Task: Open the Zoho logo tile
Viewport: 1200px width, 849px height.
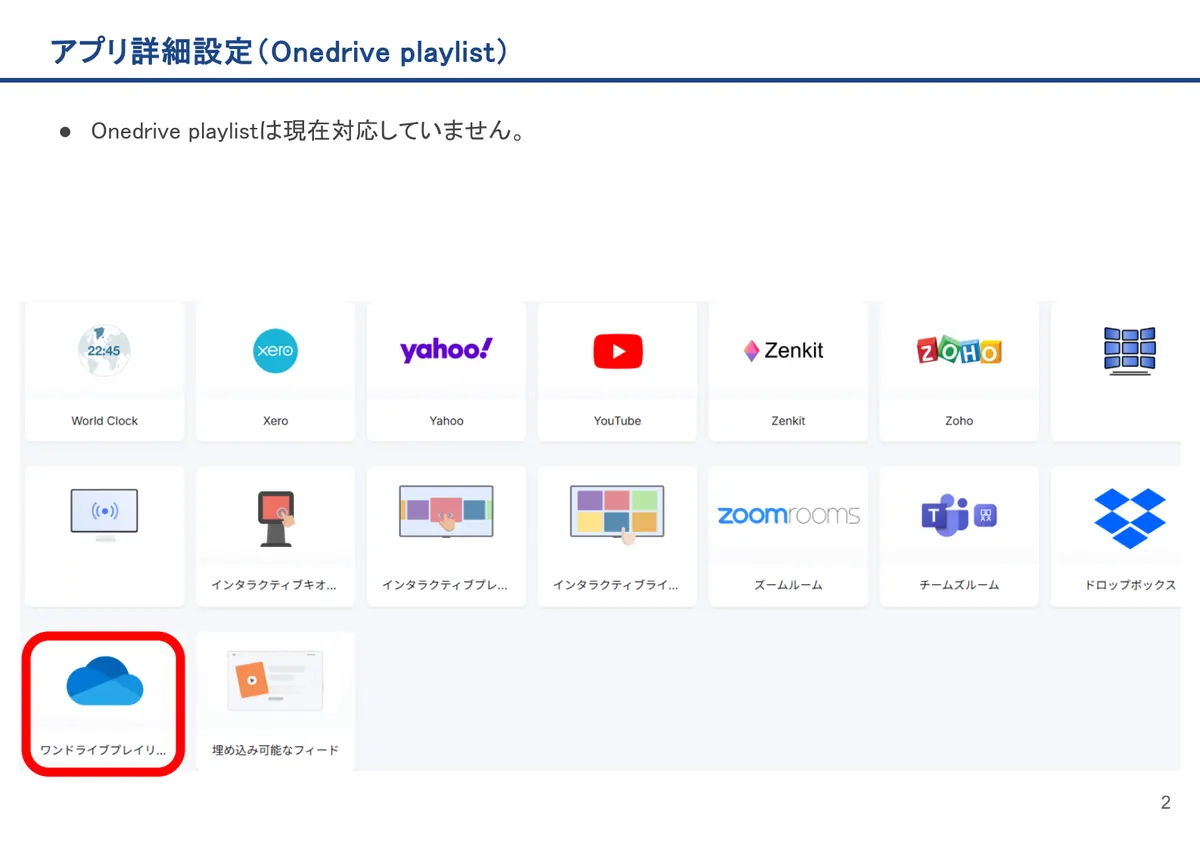Action: (x=959, y=351)
